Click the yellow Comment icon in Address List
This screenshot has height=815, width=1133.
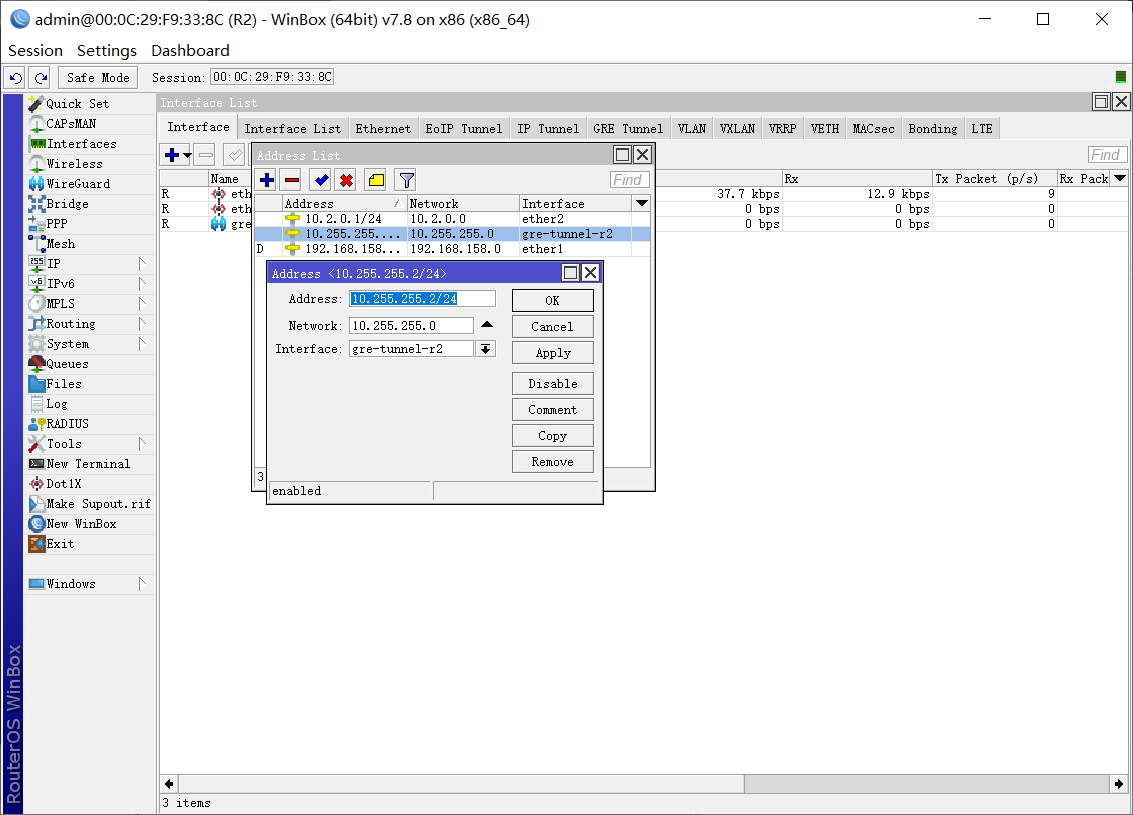(376, 180)
